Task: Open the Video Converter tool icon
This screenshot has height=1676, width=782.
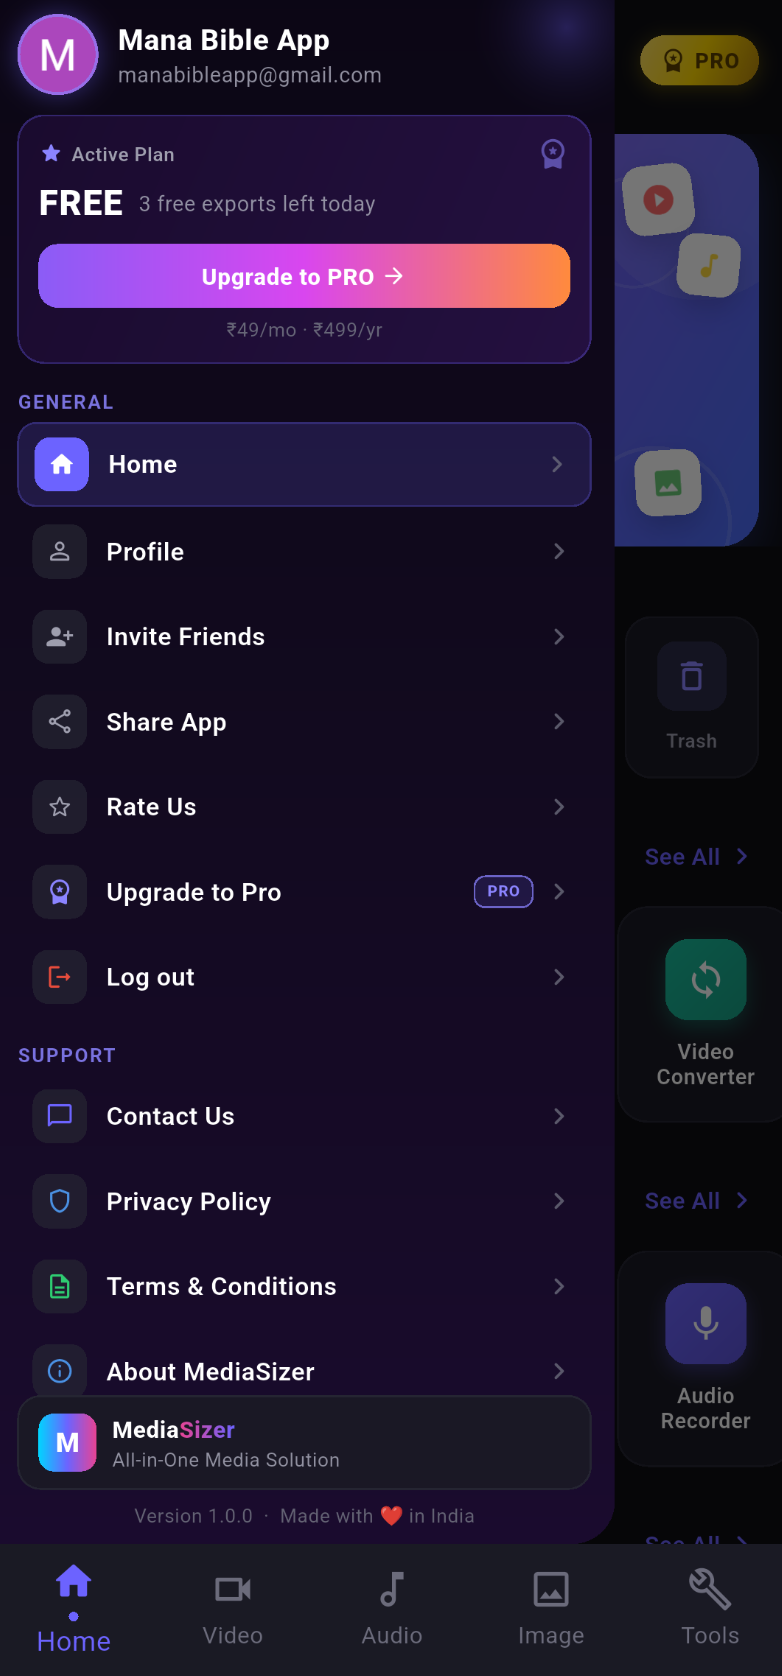Action: coord(706,980)
